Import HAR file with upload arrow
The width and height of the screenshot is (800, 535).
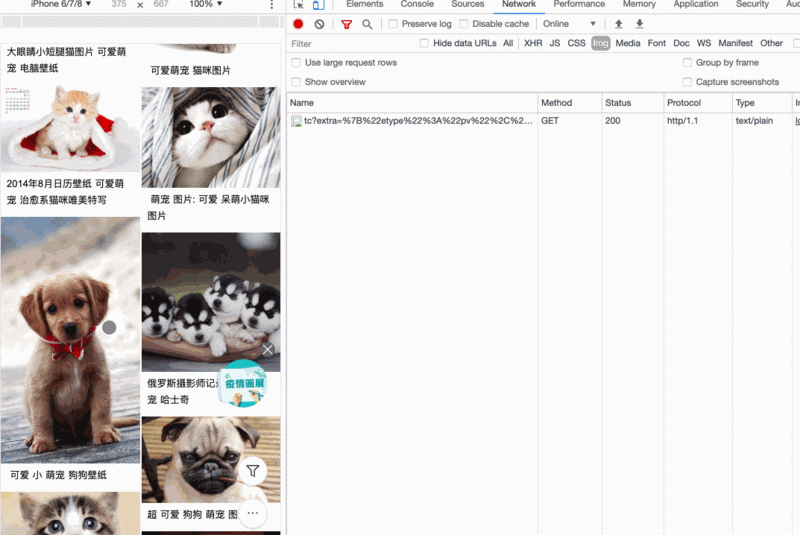click(618, 24)
